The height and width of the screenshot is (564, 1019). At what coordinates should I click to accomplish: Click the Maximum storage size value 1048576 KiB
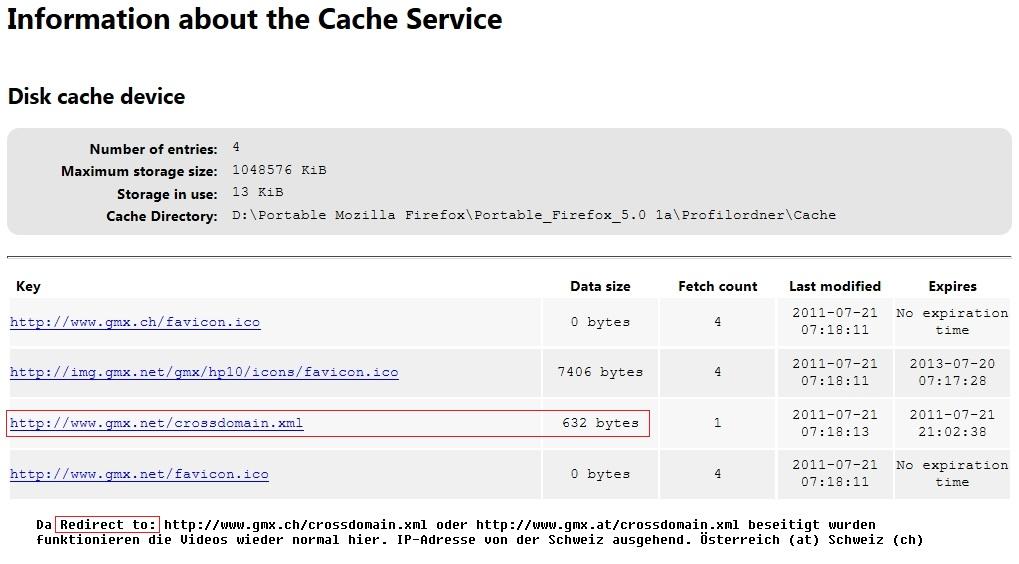279,170
